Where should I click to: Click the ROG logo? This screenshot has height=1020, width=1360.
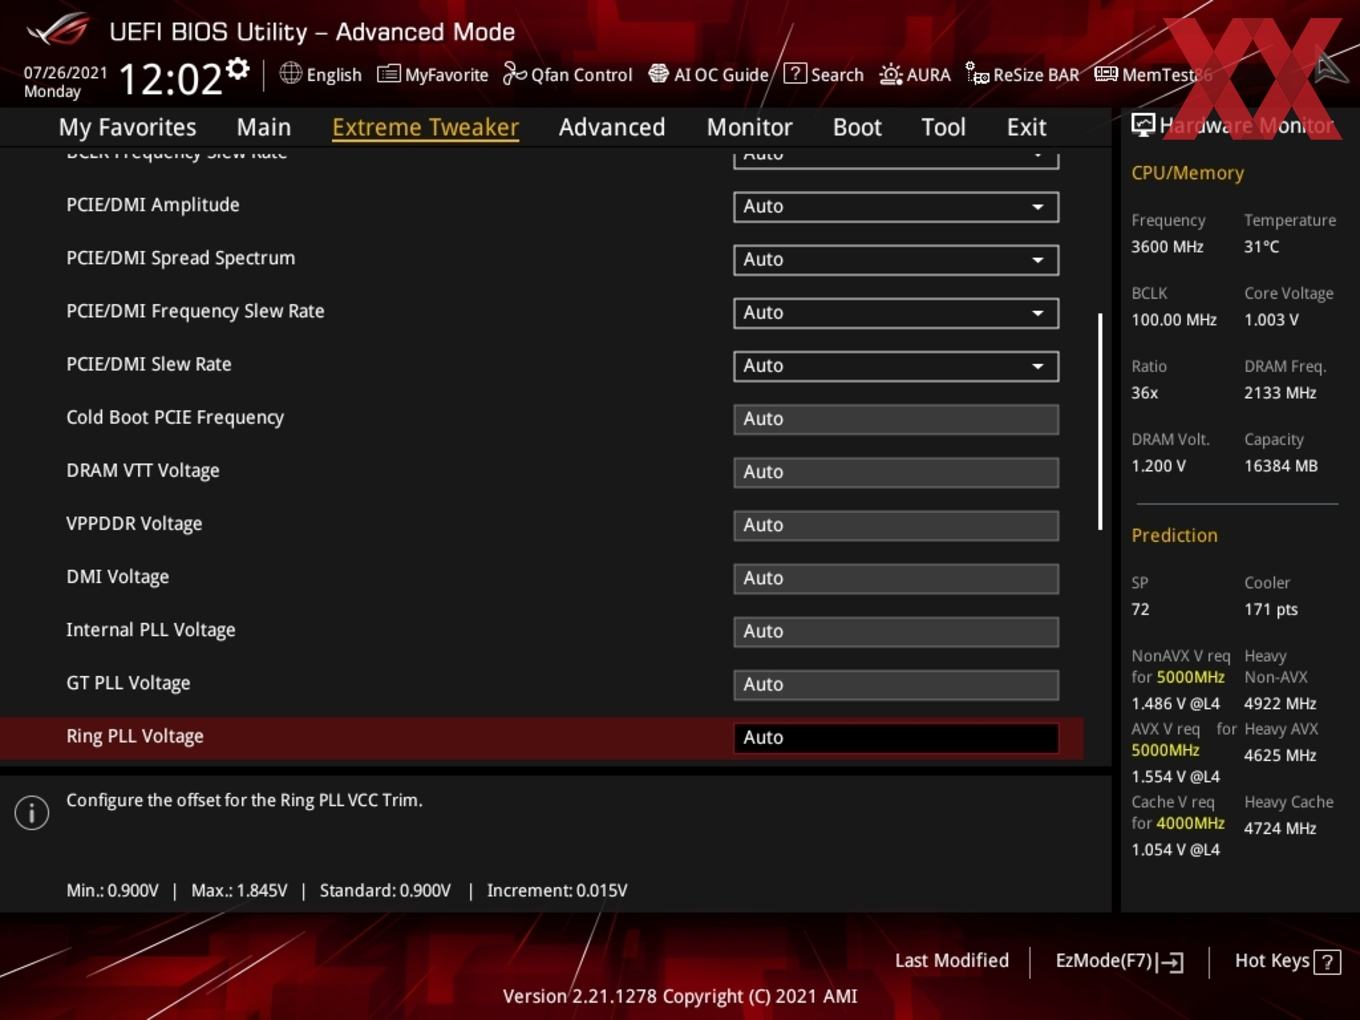[x=58, y=30]
